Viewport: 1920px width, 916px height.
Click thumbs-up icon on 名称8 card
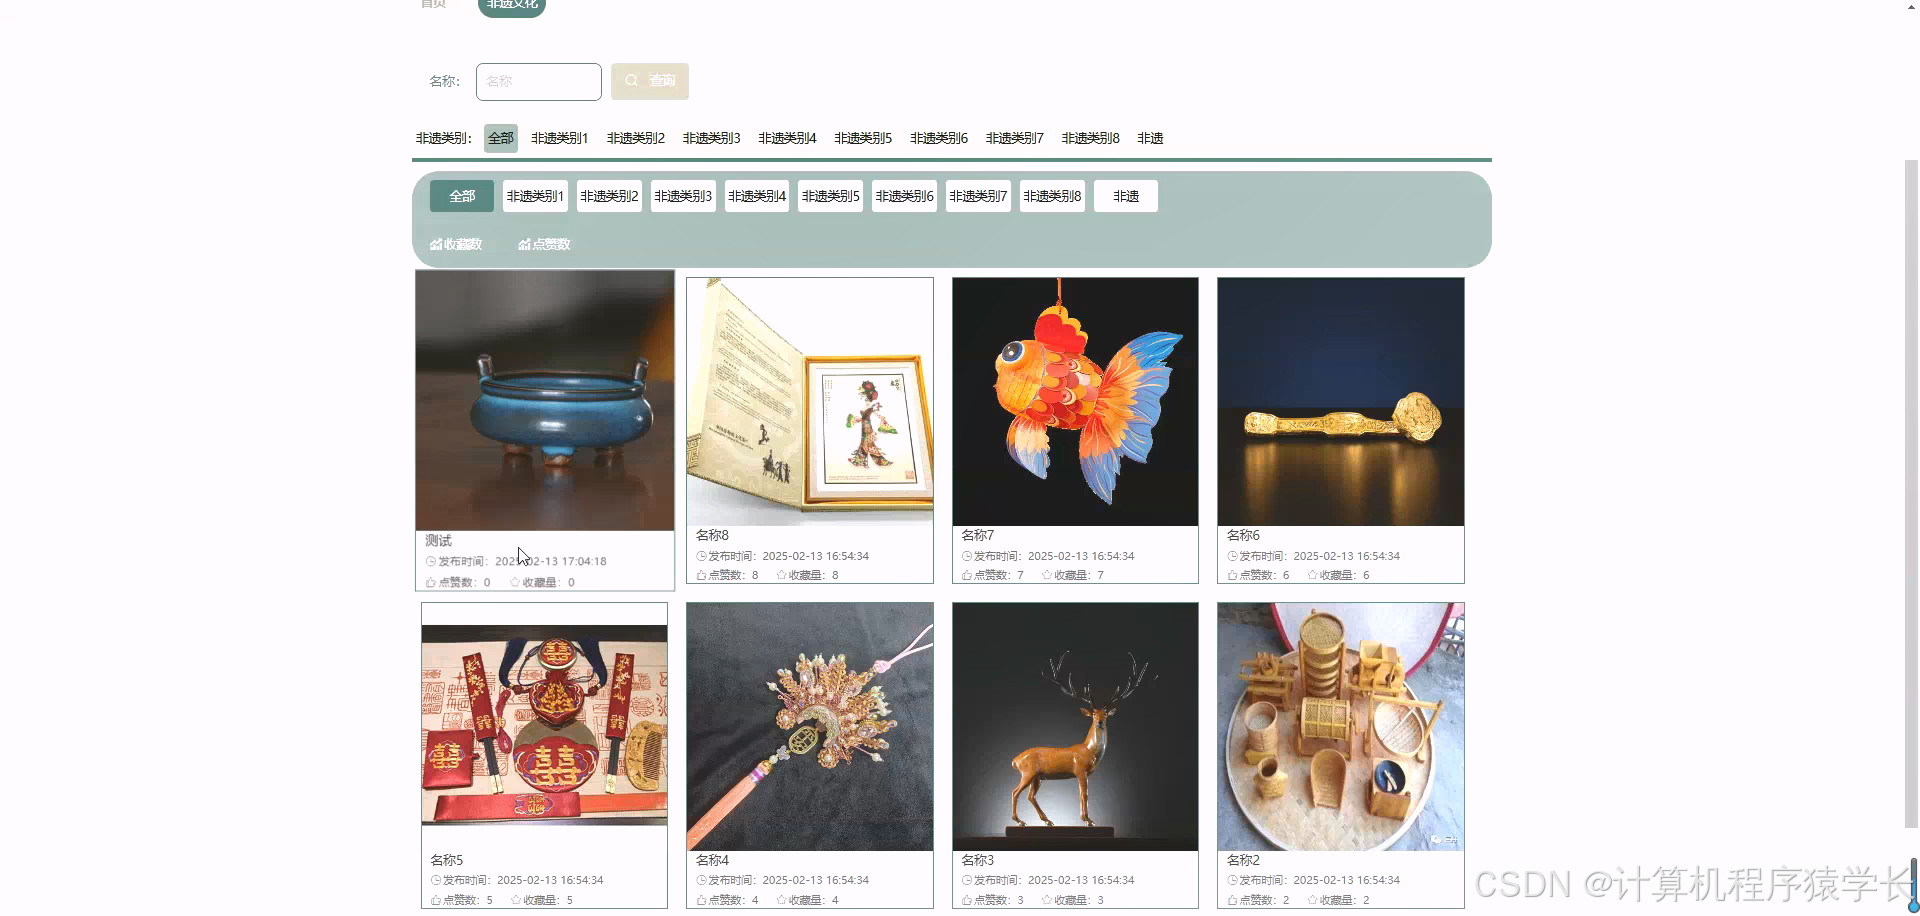701,575
